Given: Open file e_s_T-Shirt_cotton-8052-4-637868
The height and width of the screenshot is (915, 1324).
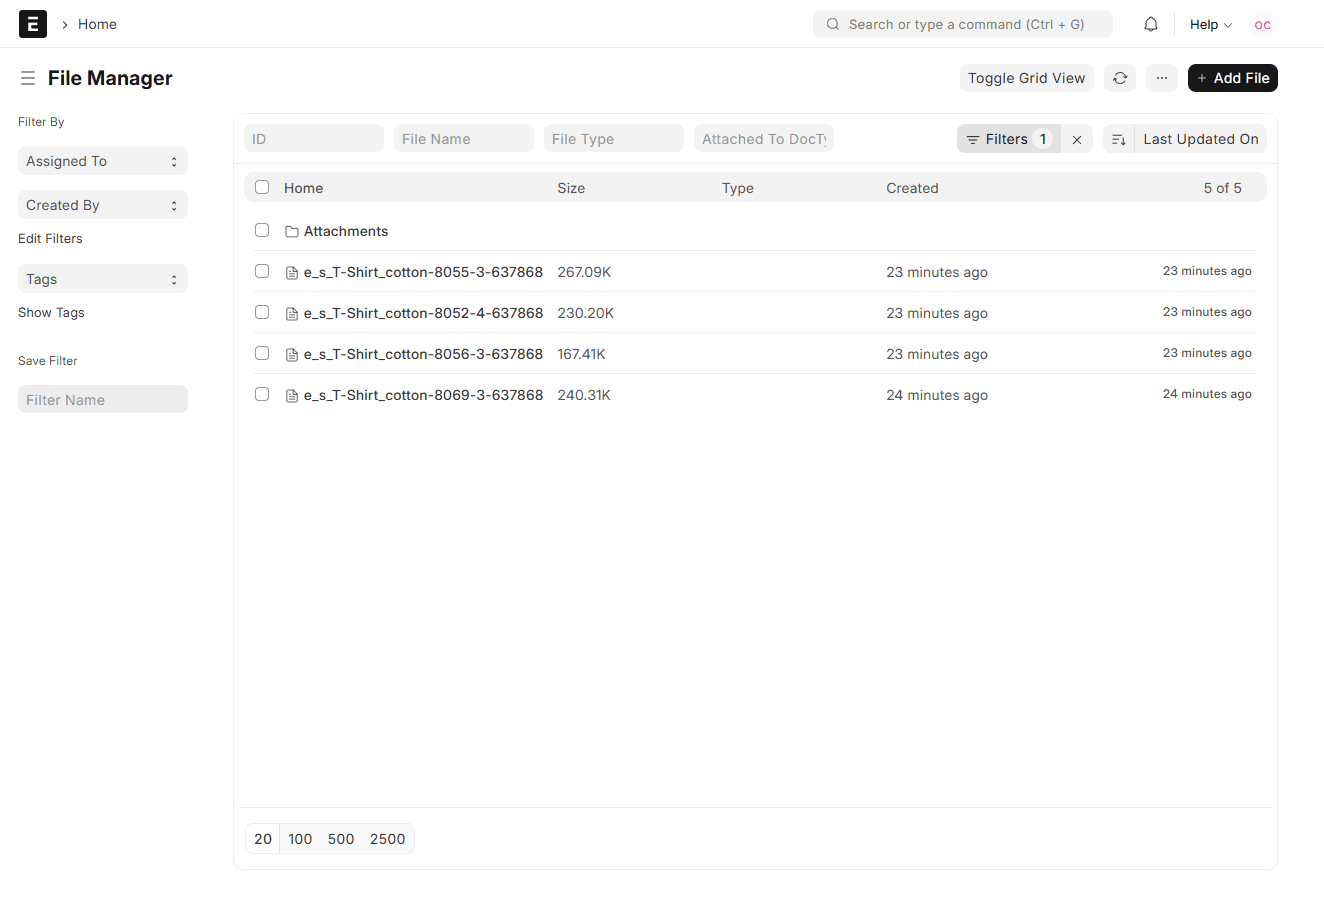Looking at the screenshot, I should 423,313.
